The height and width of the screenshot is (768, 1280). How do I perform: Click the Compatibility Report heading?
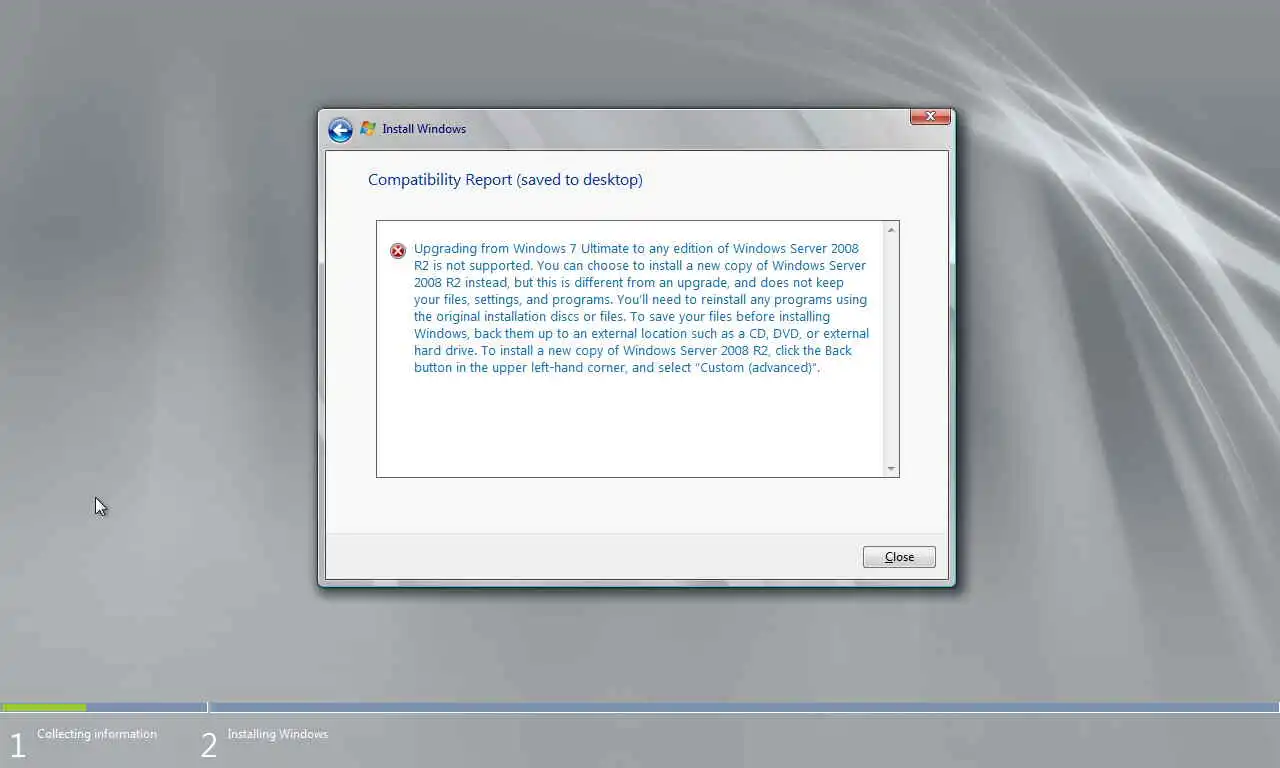505,180
